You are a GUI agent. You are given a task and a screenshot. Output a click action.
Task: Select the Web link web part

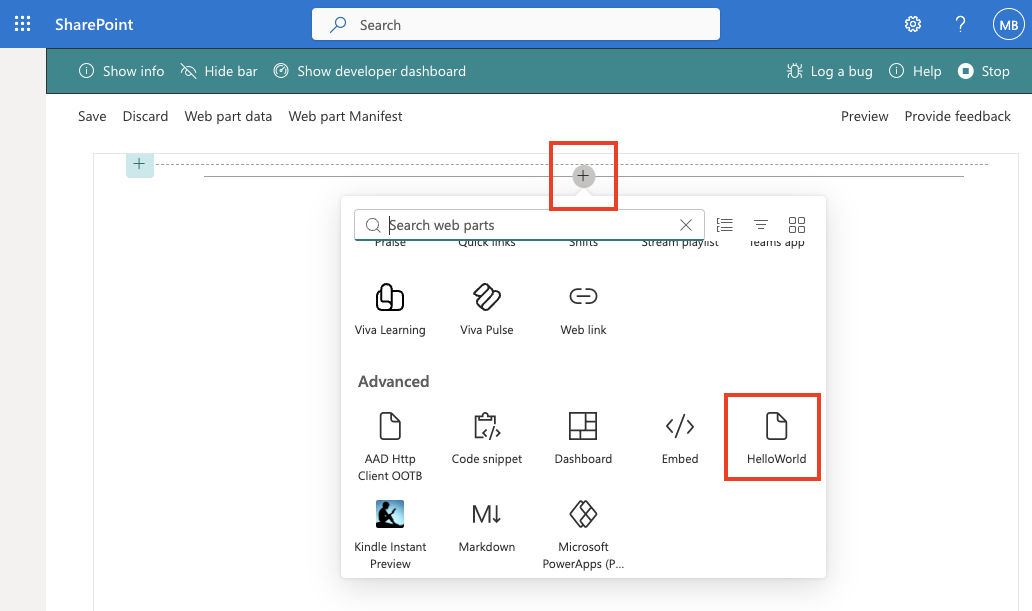[x=583, y=309]
